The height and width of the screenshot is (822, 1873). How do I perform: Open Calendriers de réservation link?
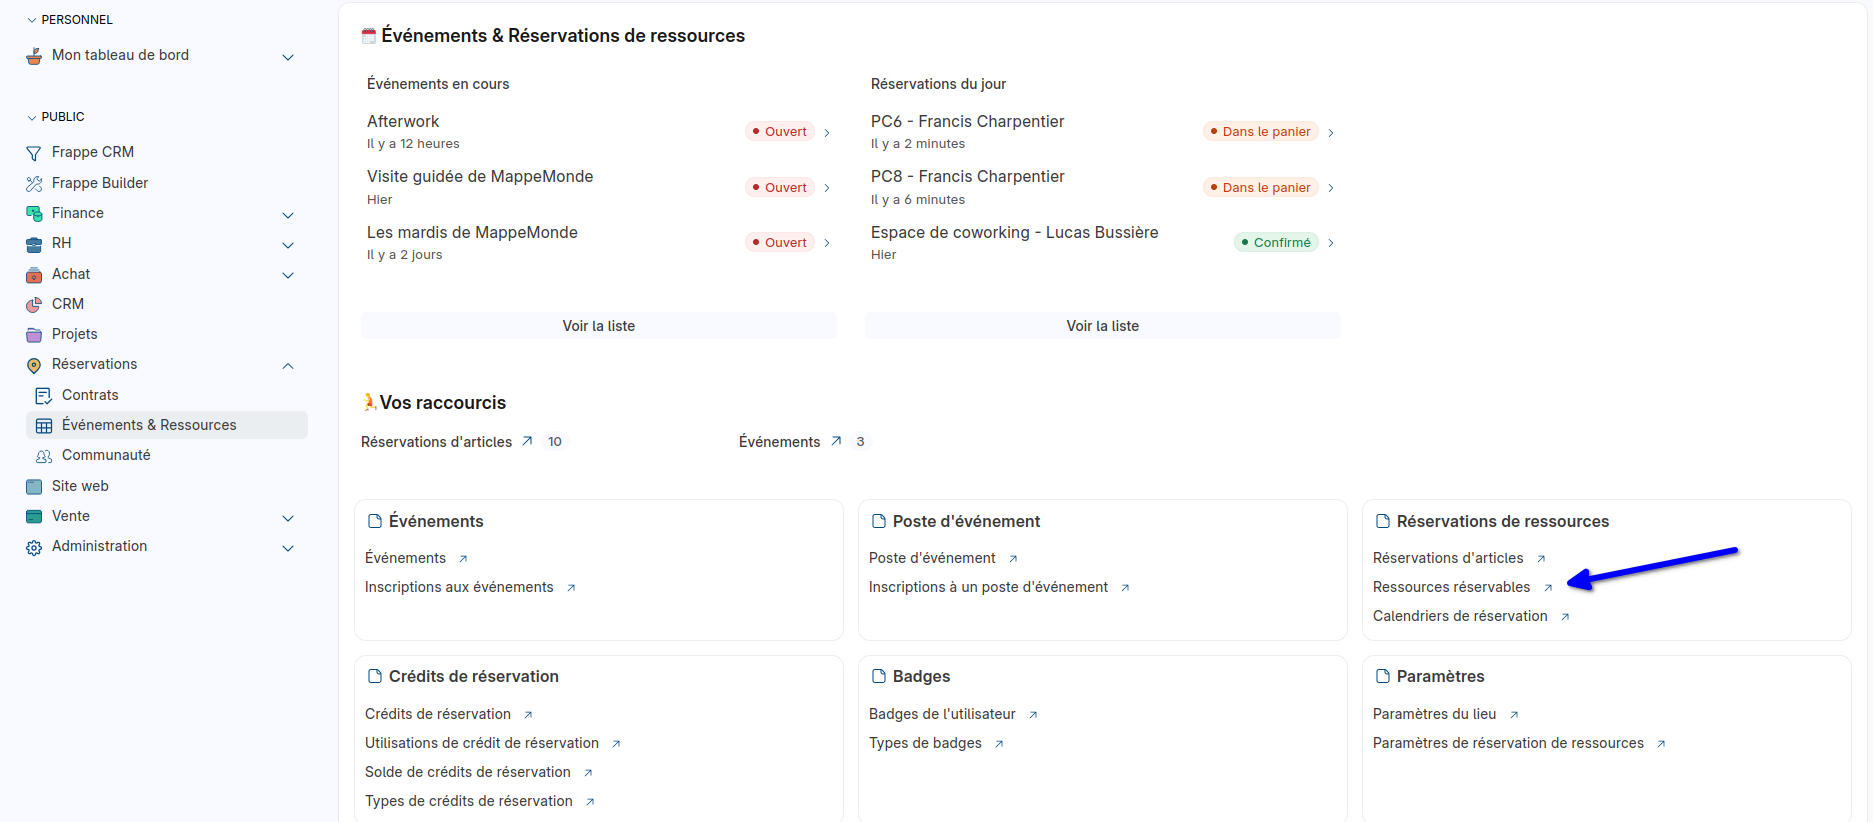(x=1460, y=616)
